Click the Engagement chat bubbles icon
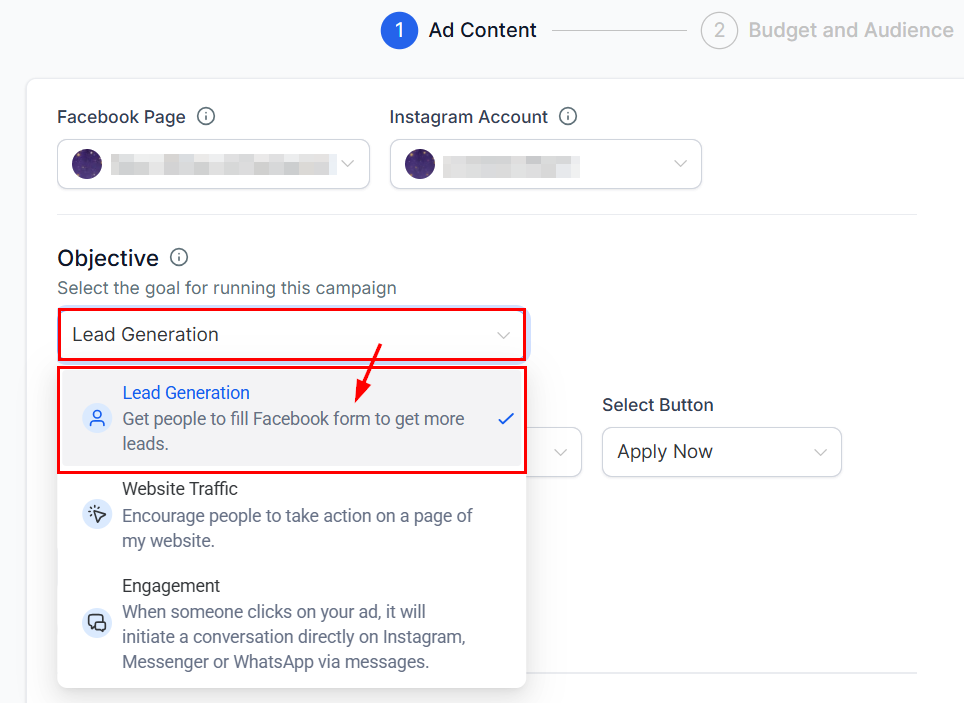The image size is (964, 703). click(97, 623)
